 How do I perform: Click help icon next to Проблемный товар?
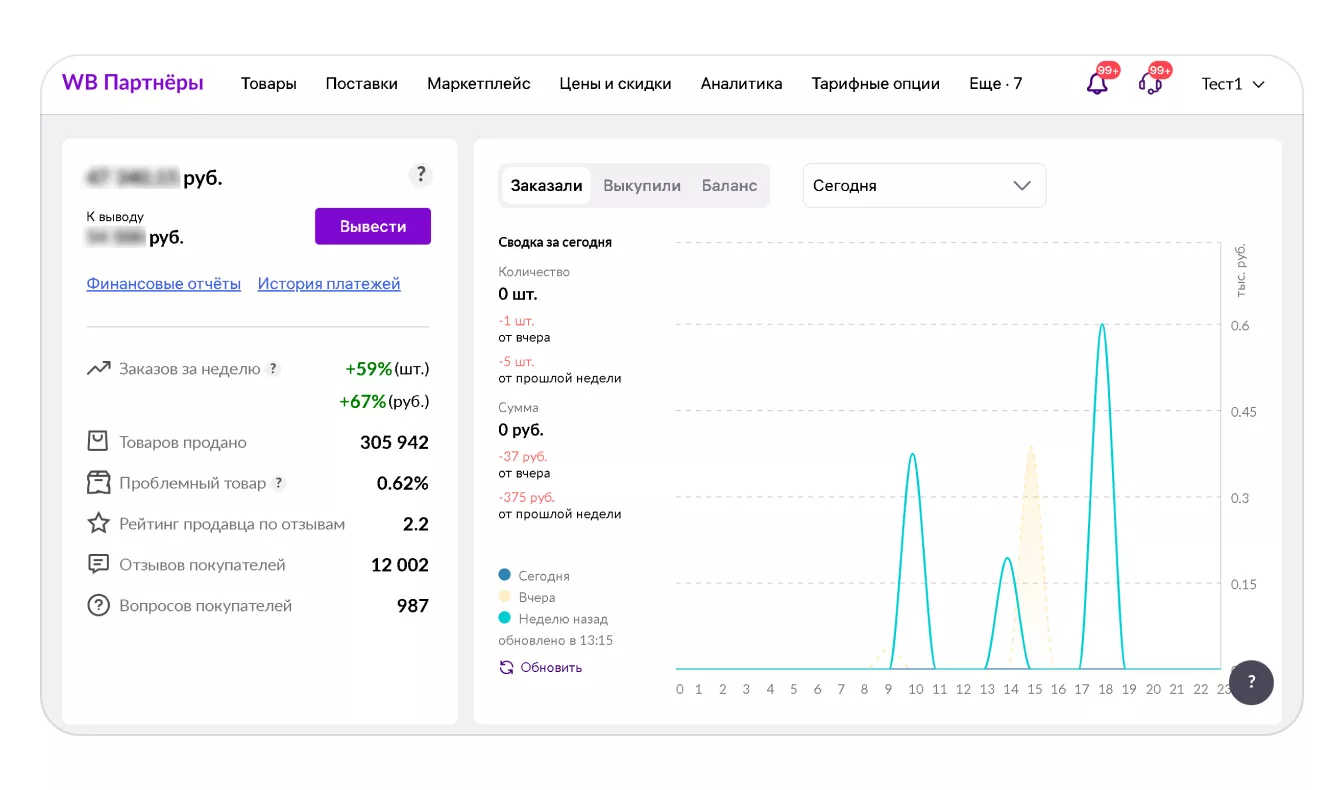coord(279,483)
